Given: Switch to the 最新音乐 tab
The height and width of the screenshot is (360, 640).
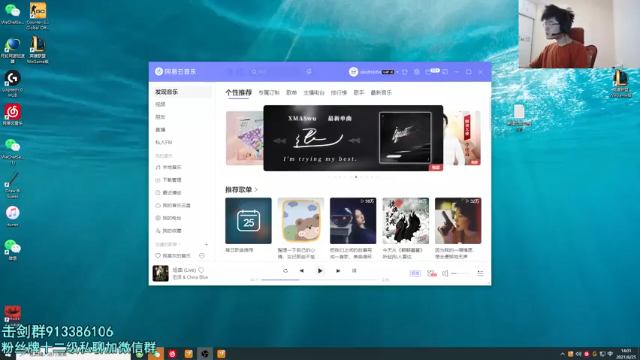Looking at the screenshot, I should (381, 93).
